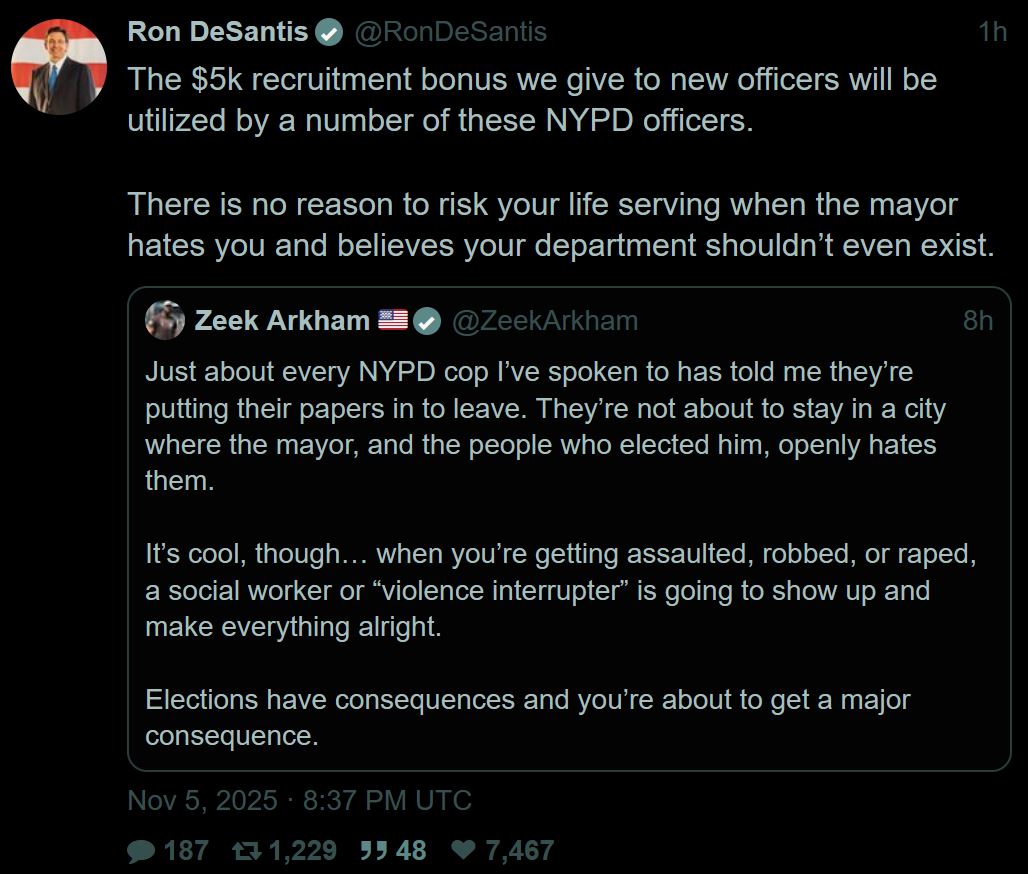Click the 1h timestamp on the tweet
This screenshot has height=874, width=1028.
tap(992, 32)
